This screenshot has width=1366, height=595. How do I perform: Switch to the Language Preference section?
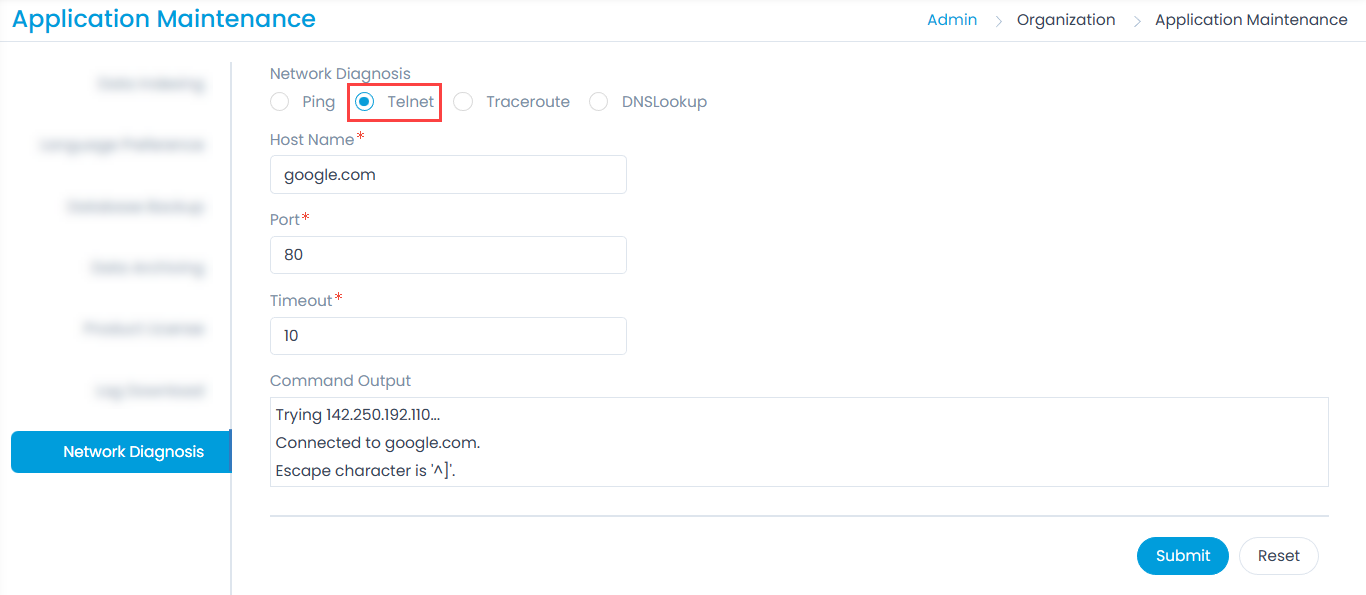pos(122,146)
